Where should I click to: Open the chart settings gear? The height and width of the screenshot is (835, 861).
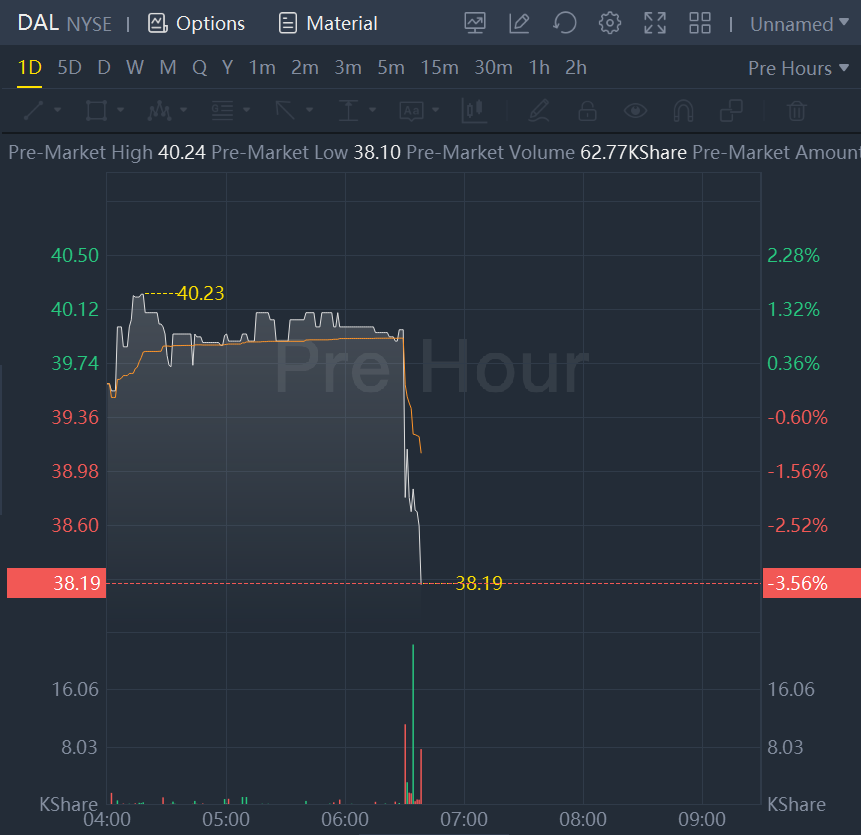tap(610, 23)
